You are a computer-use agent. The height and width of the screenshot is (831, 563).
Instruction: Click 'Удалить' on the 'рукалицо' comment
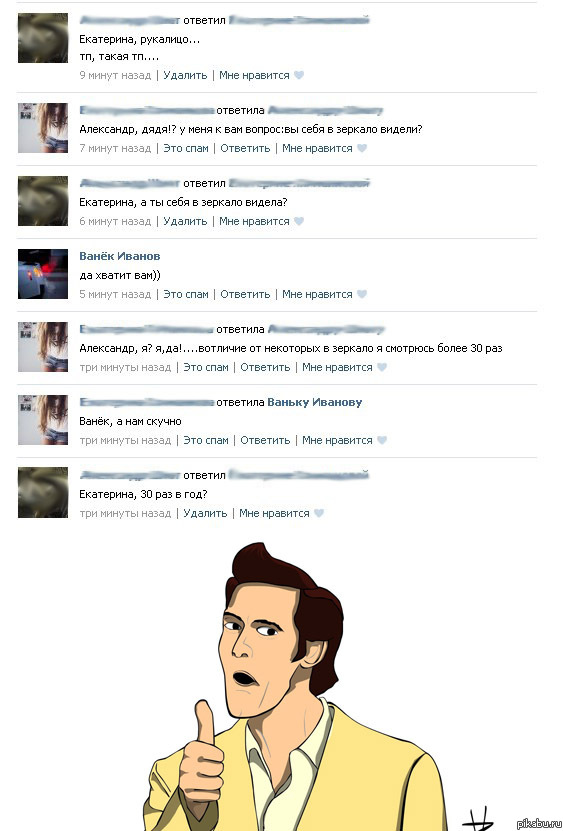coord(185,75)
